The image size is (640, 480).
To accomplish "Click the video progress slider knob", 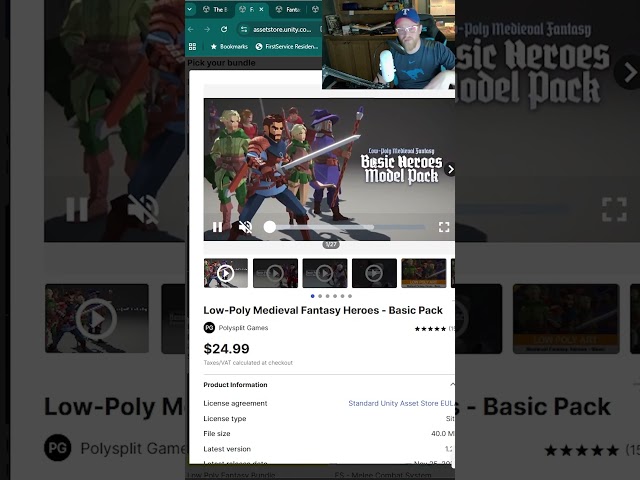I will [269, 227].
